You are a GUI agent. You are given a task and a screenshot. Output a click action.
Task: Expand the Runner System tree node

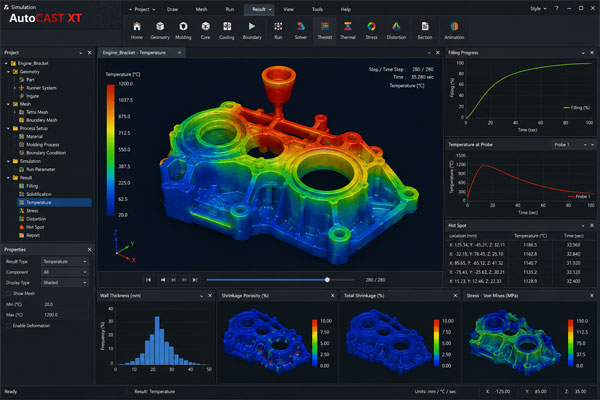pyautogui.click(x=15, y=88)
